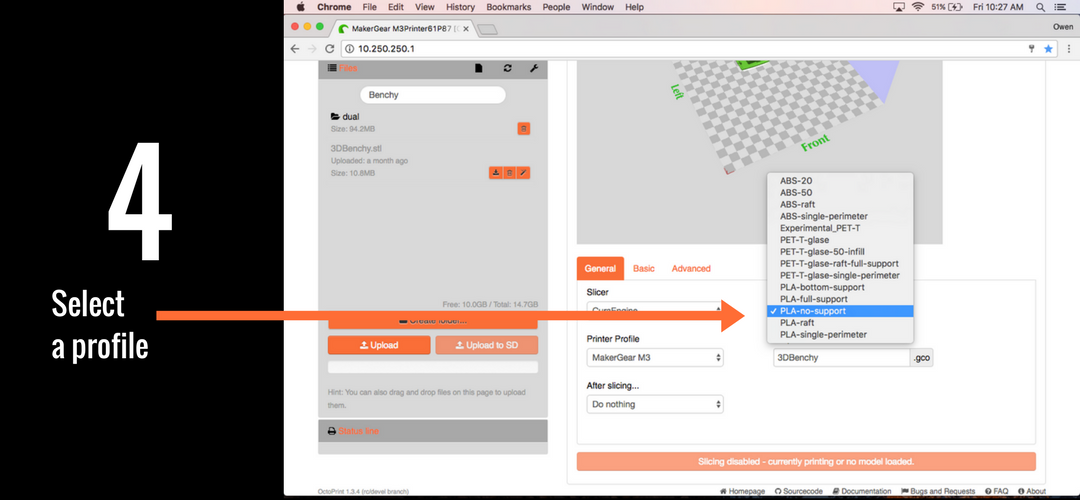Viewport: 1080px width, 500px height.
Task: Select ABS-20 slicing profile
Action: (x=796, y=181)
